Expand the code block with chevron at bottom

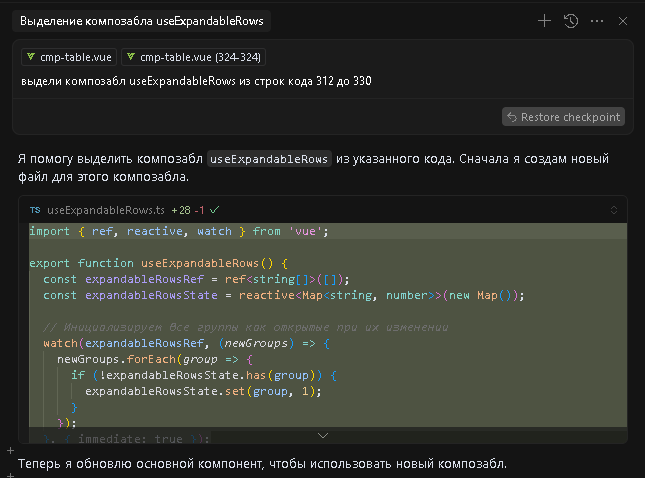tap(323, 435)
